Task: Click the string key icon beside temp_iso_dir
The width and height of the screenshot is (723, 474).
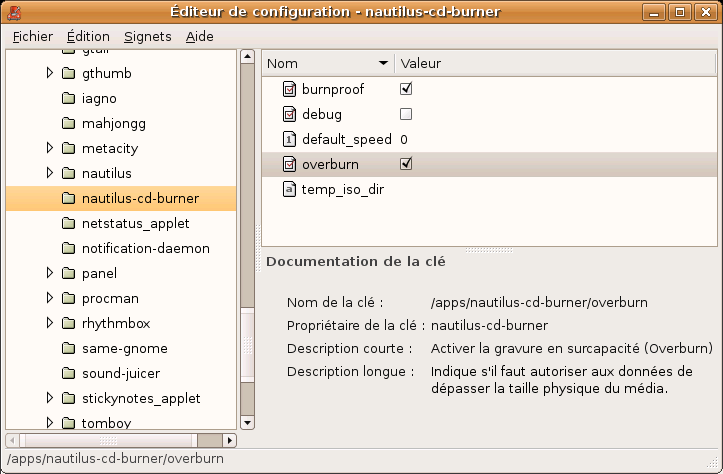Action: pyautogui.click(x=289, y=189)
